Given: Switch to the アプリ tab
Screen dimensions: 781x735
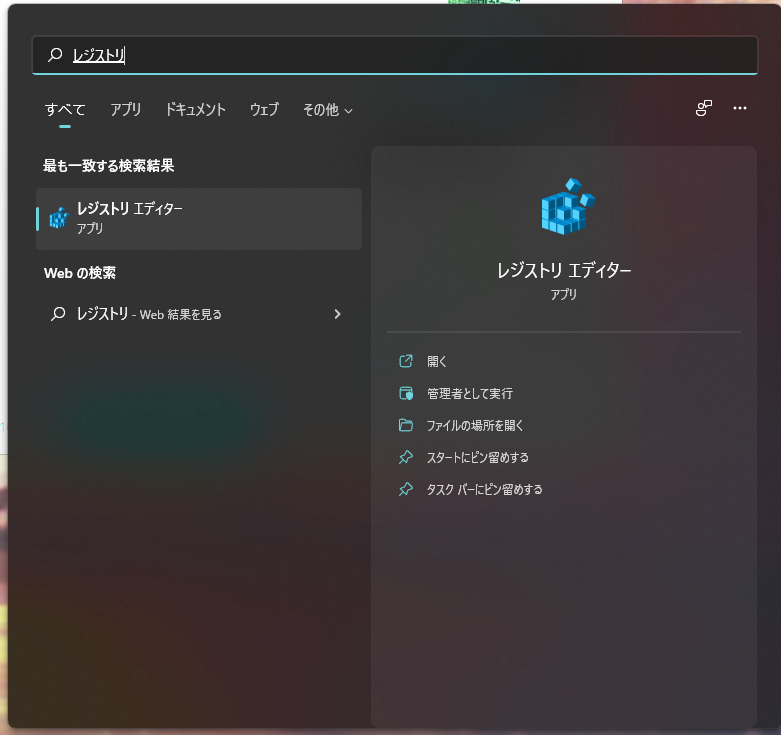Looking at the screenshot, I should [x=126, y=109].
